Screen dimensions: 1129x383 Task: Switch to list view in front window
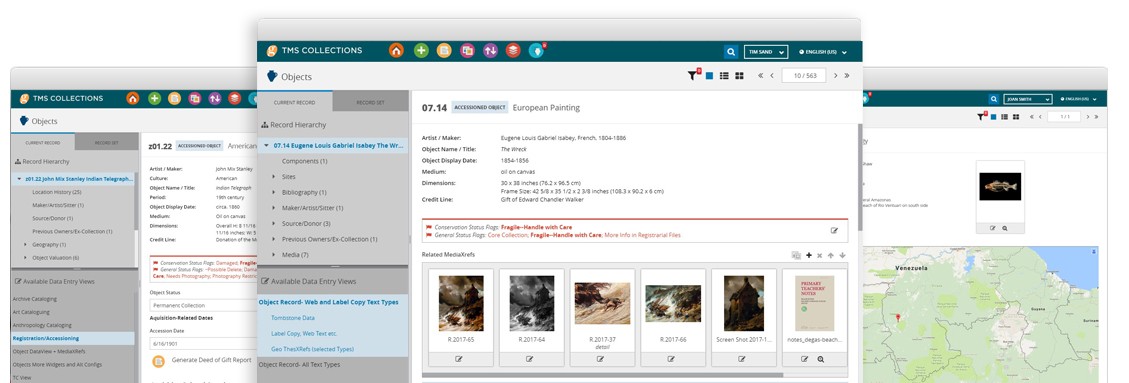point(724,76)
